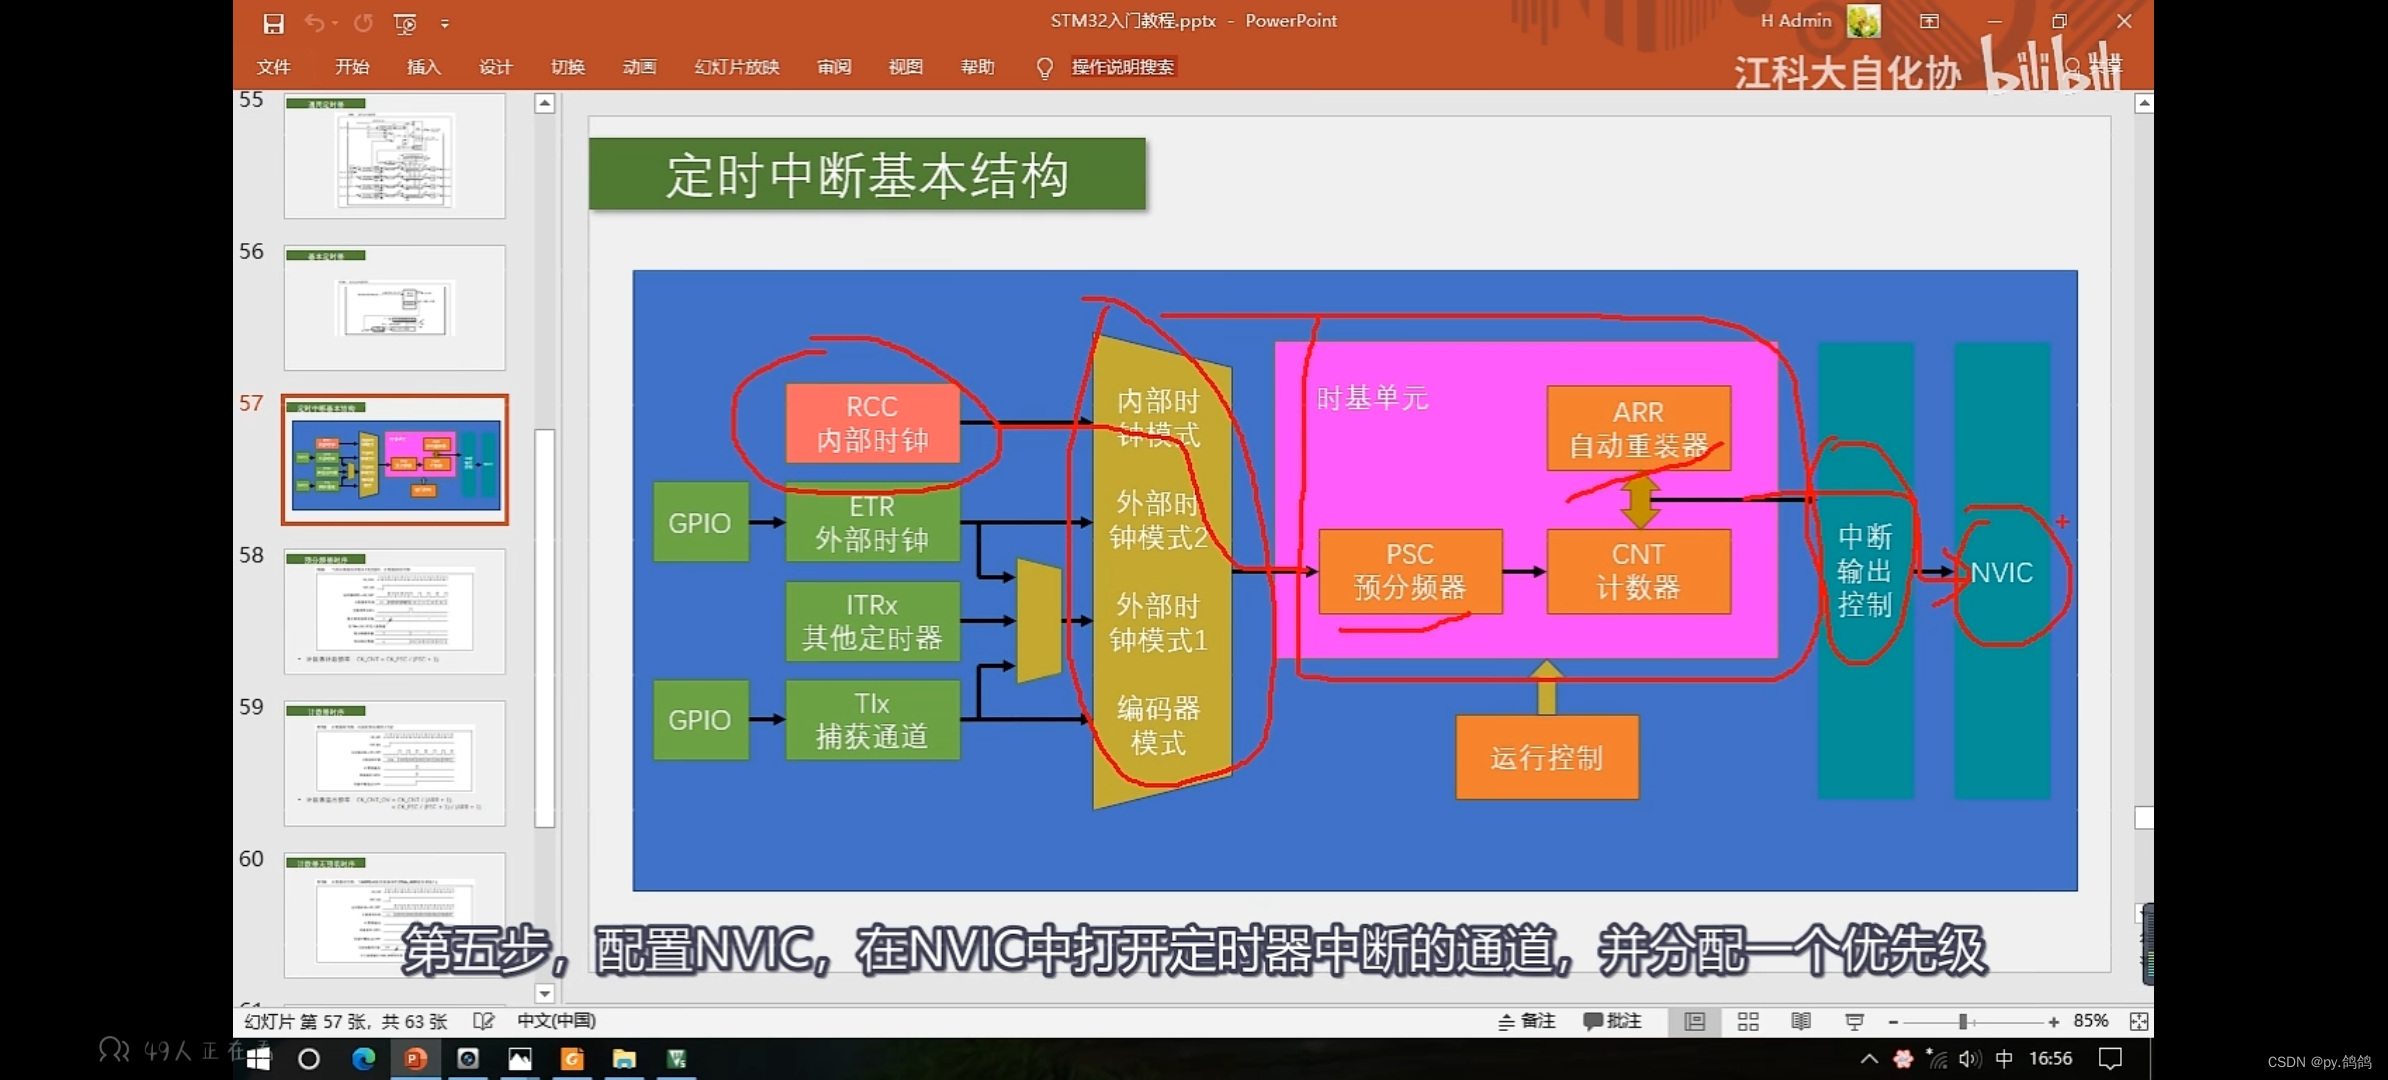
Task: Click the Undo arrow icon
Action: 314,22
